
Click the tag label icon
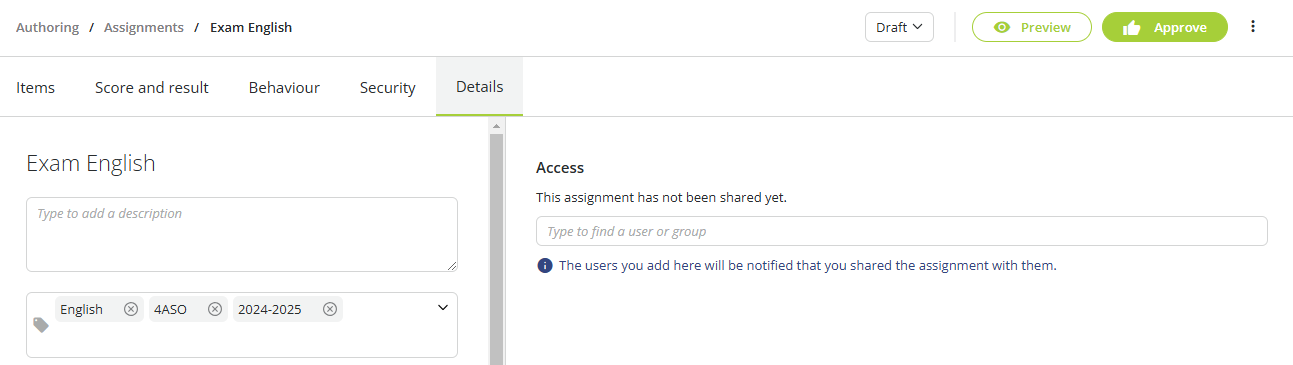(41, 325)
